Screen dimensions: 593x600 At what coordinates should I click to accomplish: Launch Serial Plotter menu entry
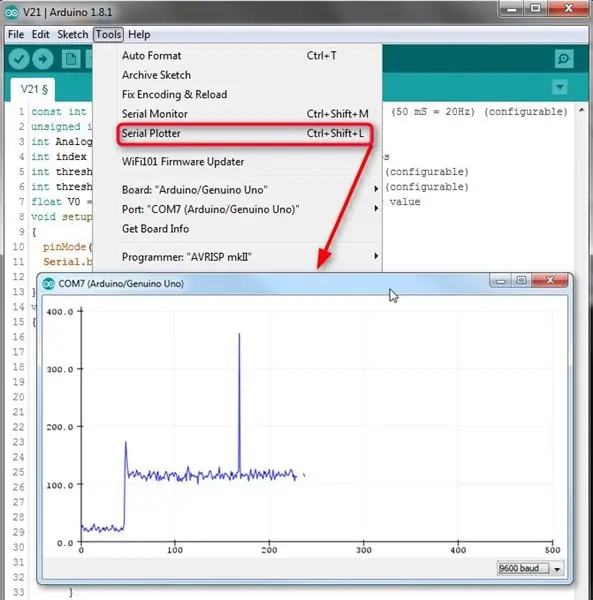point(237,134)
